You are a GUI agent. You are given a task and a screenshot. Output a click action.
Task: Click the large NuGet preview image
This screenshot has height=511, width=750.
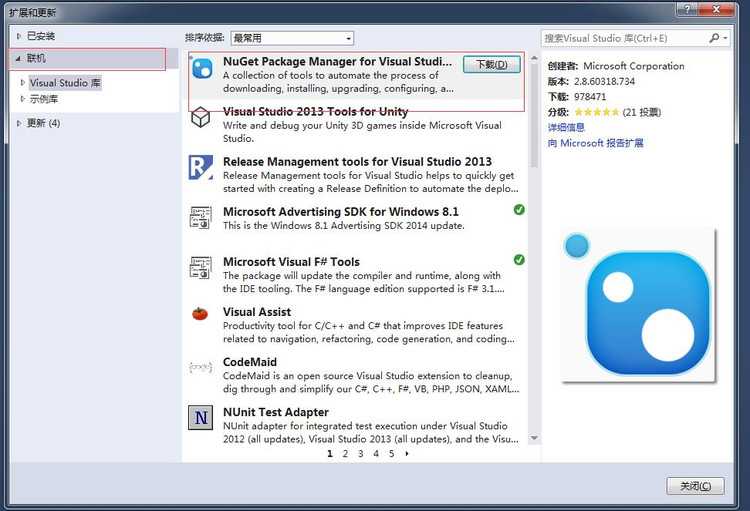(x=639, y=306)
